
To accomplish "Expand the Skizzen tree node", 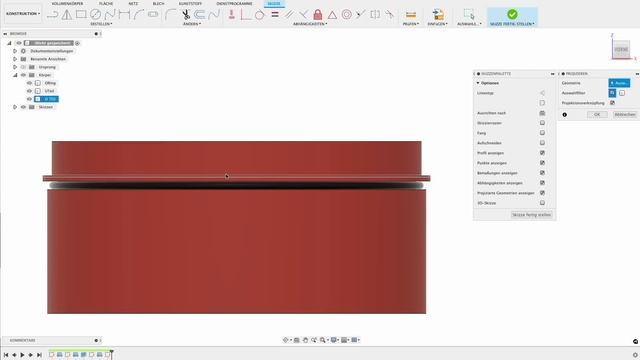I will [15, 107].
